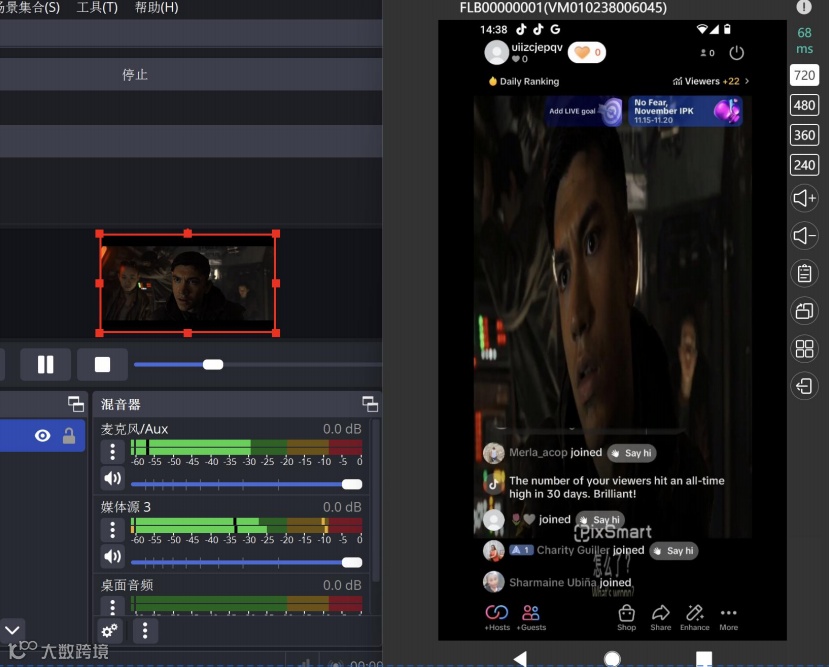Set emulator resolution to 720
829x667 pixels.
[804, 75]
